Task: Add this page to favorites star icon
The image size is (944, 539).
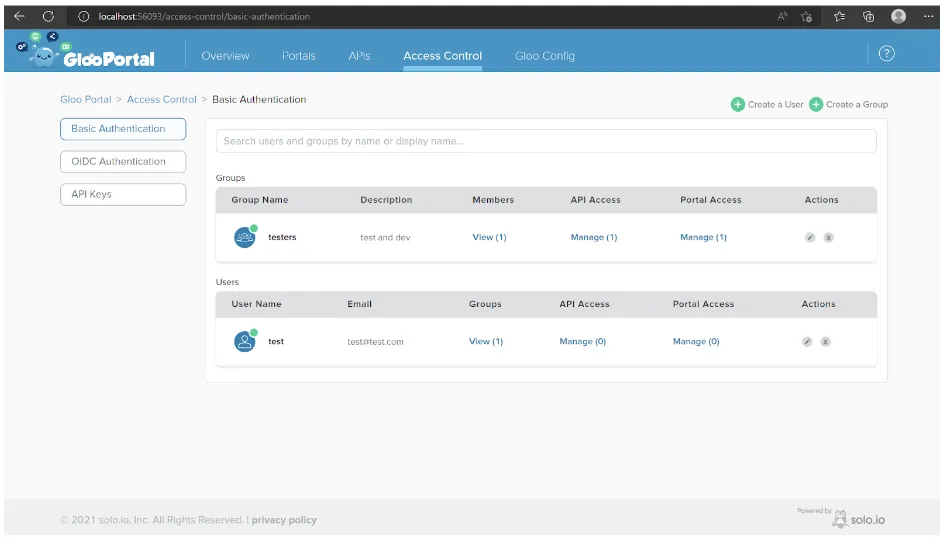Action: pyautogui.click(x=807, y=16)
